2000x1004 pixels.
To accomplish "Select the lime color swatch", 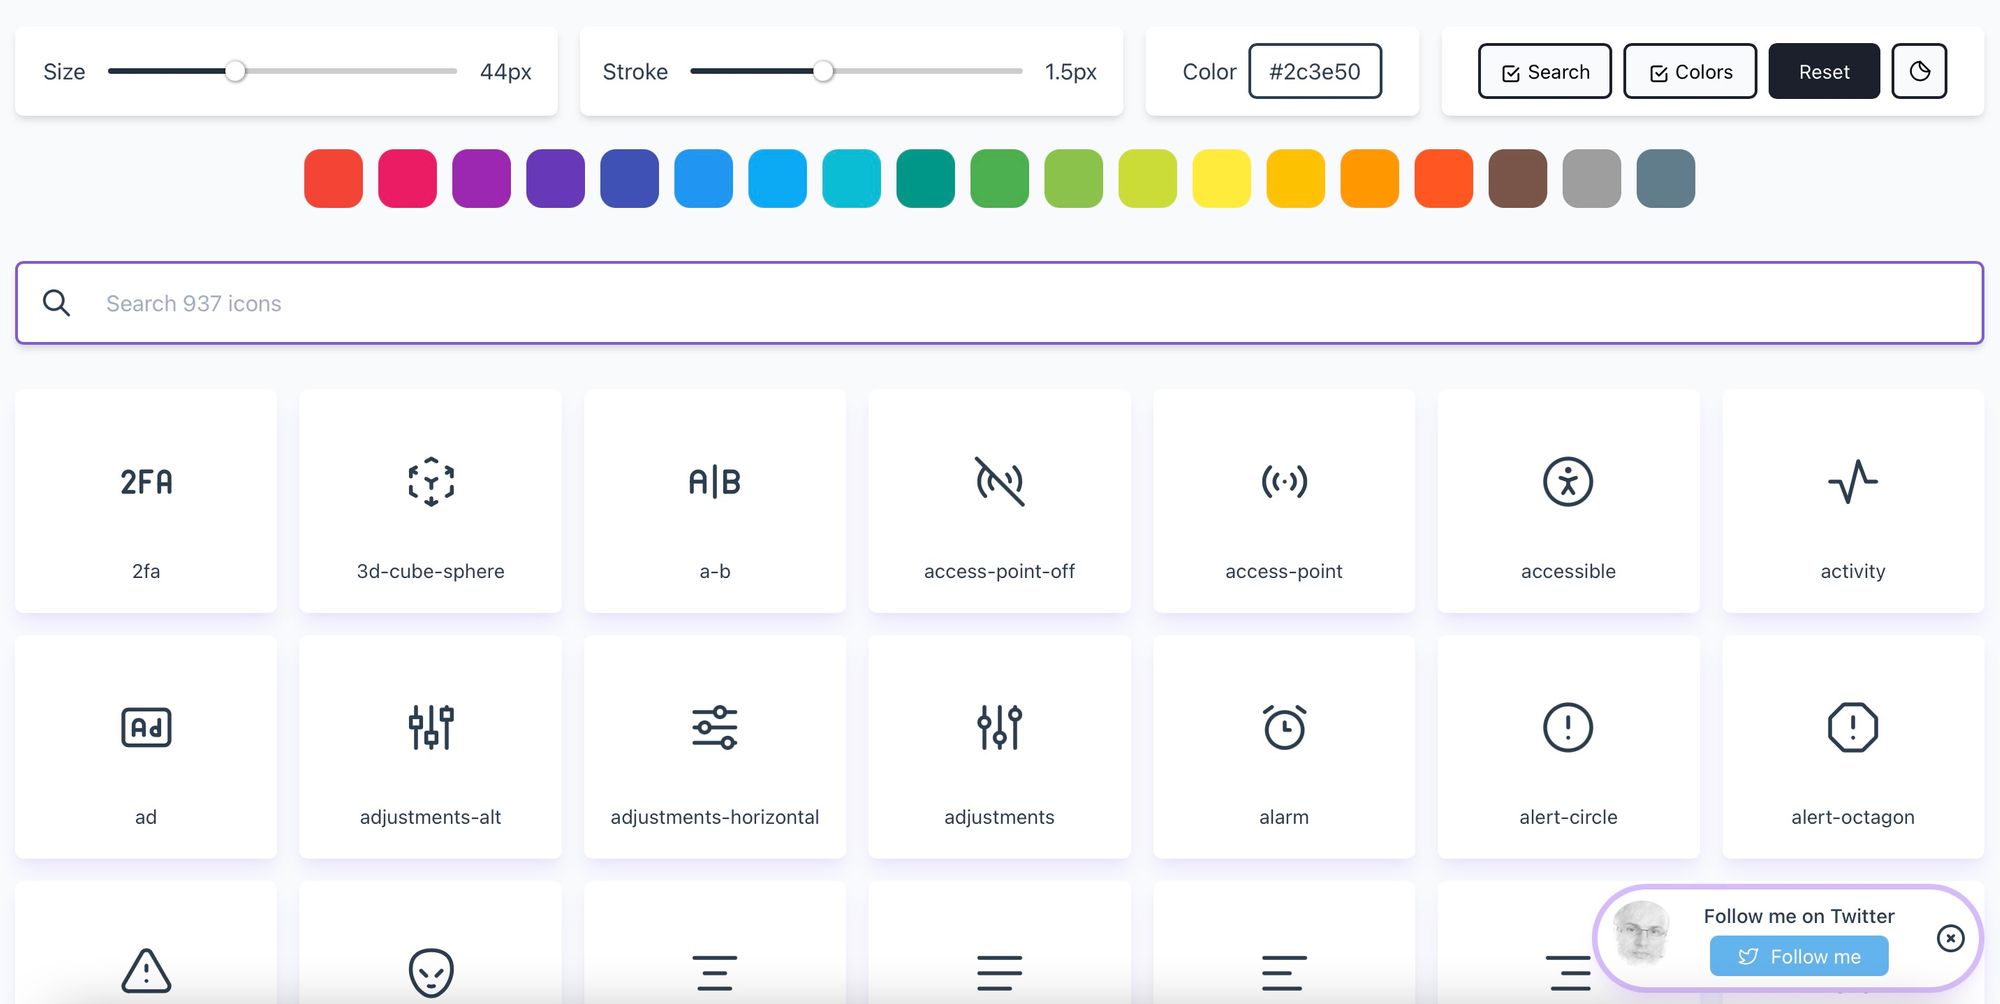I will (1147, 178).
